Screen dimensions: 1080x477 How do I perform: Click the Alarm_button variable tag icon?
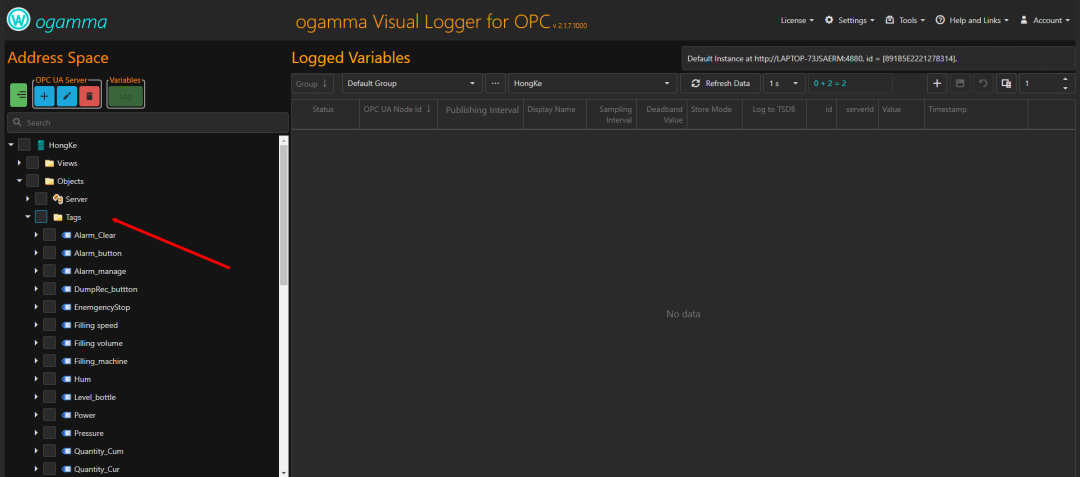coord(66,253)
